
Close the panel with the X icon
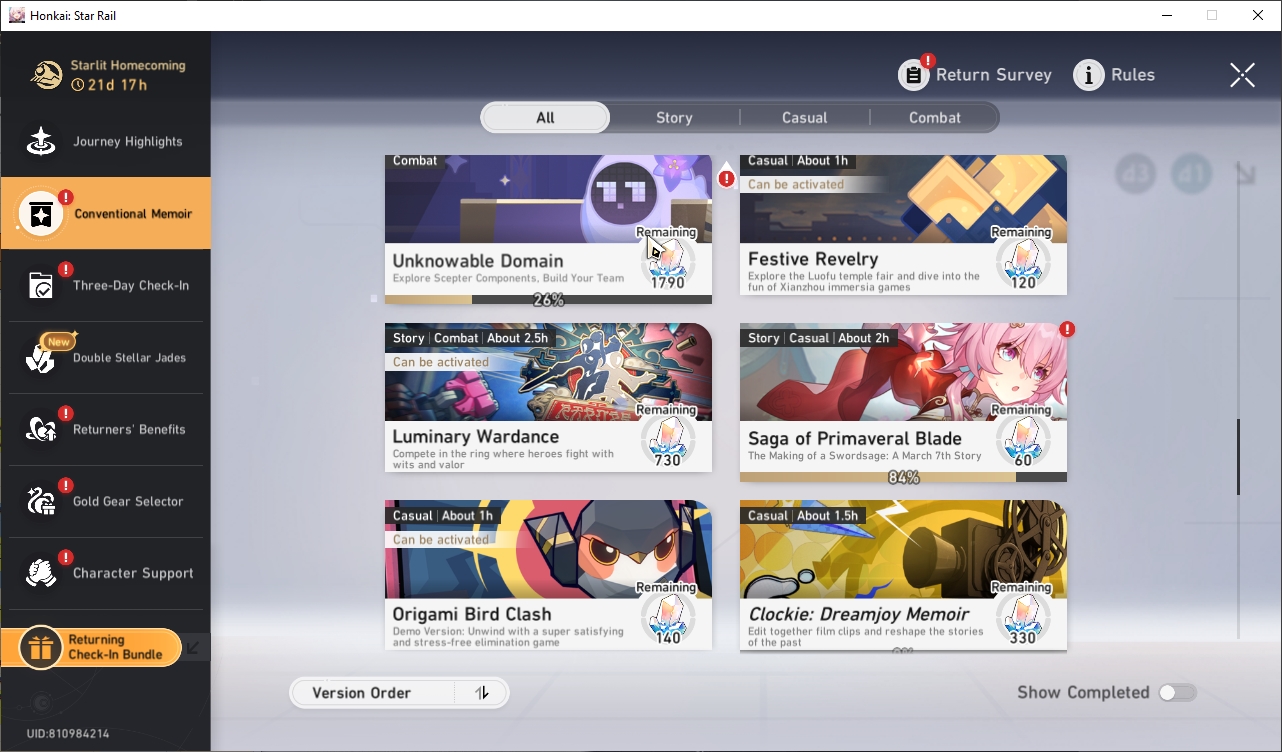click(x=1242, y=75)
